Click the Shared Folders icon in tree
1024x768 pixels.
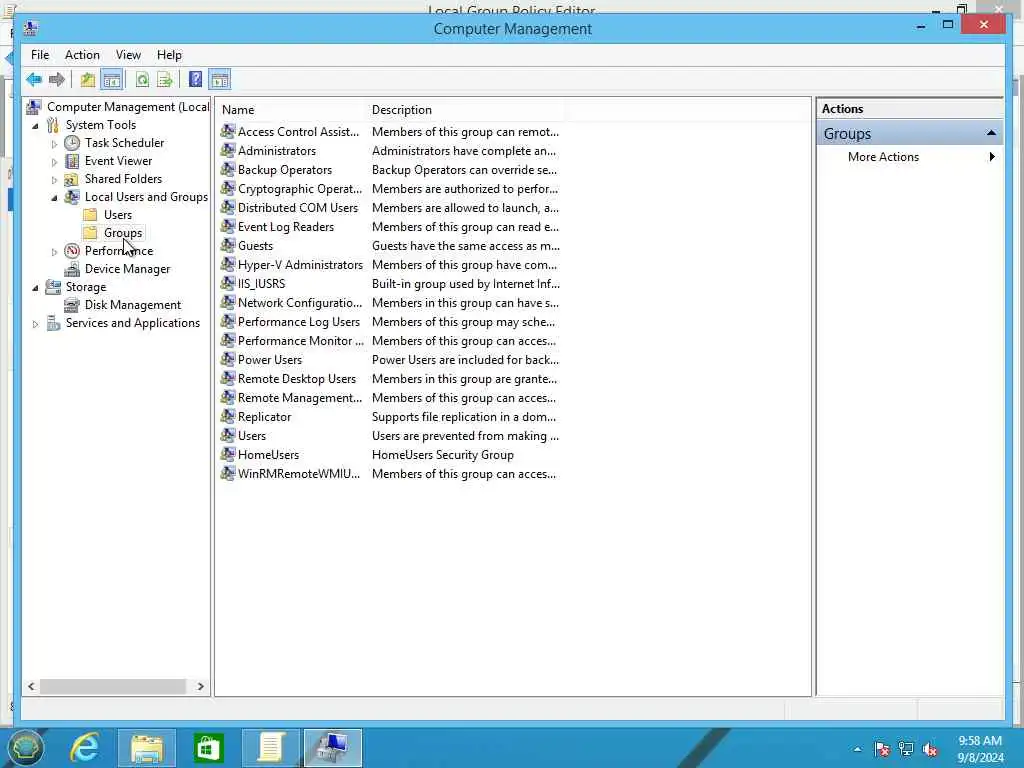(x=72, y=179)
